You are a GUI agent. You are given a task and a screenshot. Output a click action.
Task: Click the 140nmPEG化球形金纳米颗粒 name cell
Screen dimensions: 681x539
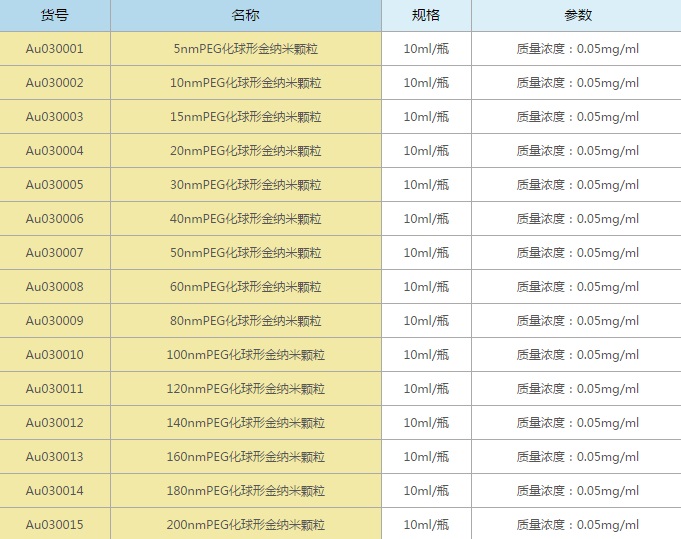click(246, 423)
